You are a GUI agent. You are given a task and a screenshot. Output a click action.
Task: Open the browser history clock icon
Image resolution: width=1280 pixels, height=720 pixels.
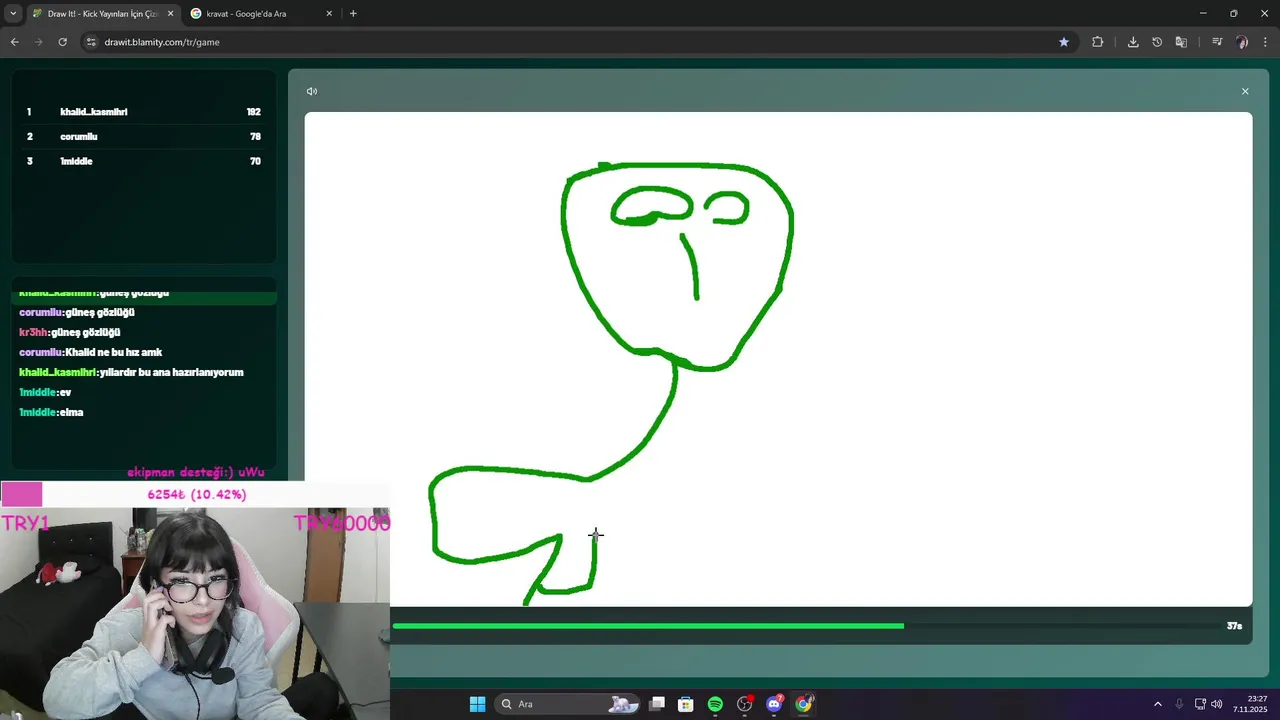(x=1157, y=42)
